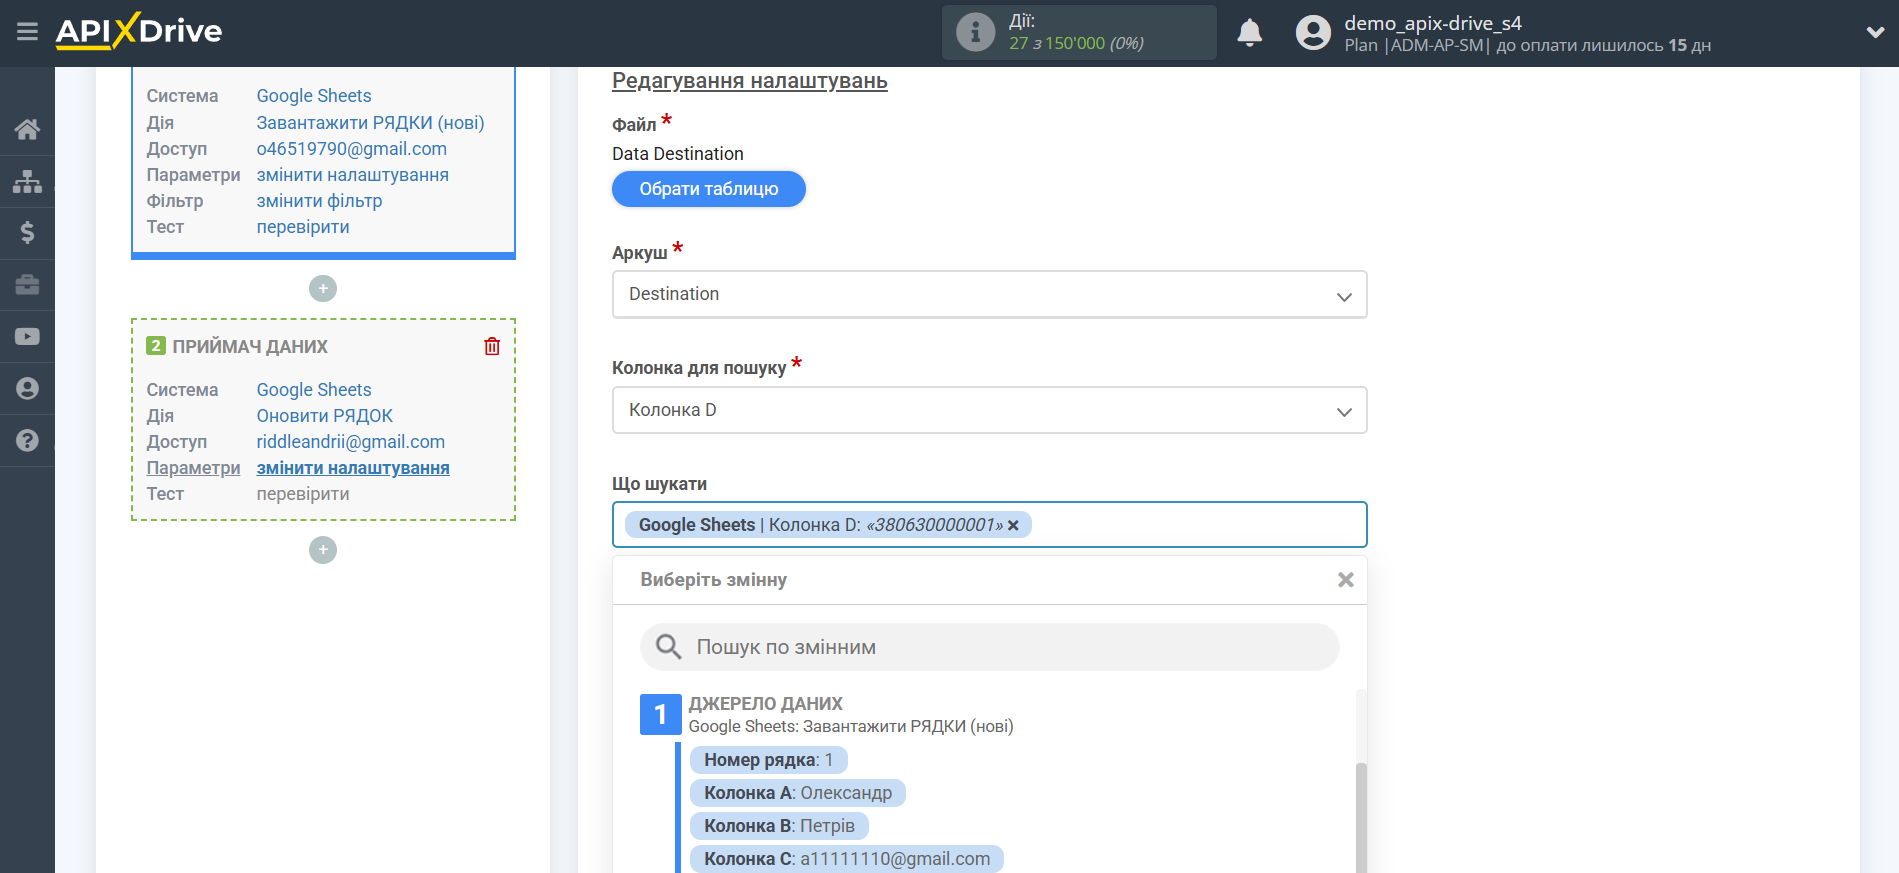Click the Data Destination file name
This screenshot has height=873, width=1899.
click(x=677, y=154)
